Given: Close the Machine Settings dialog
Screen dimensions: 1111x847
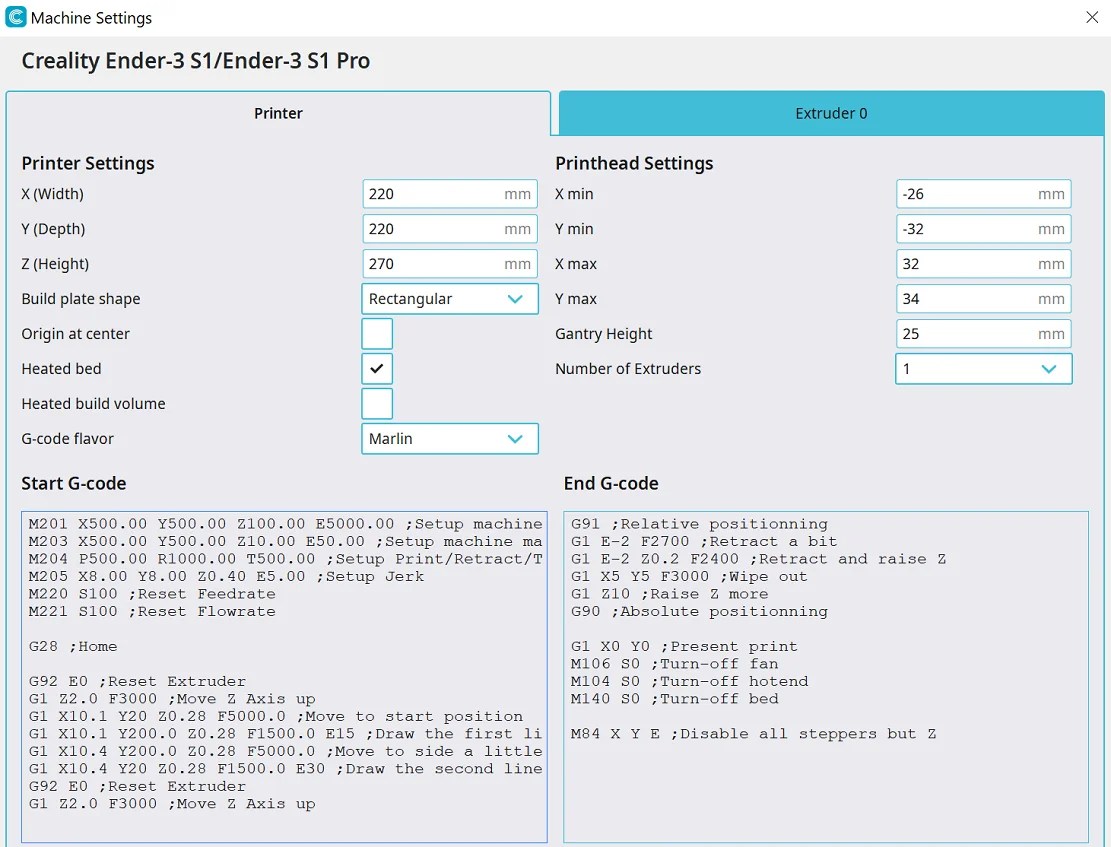Looking at the screenshot, I should pyautogui.click(x=1092, y=17).
